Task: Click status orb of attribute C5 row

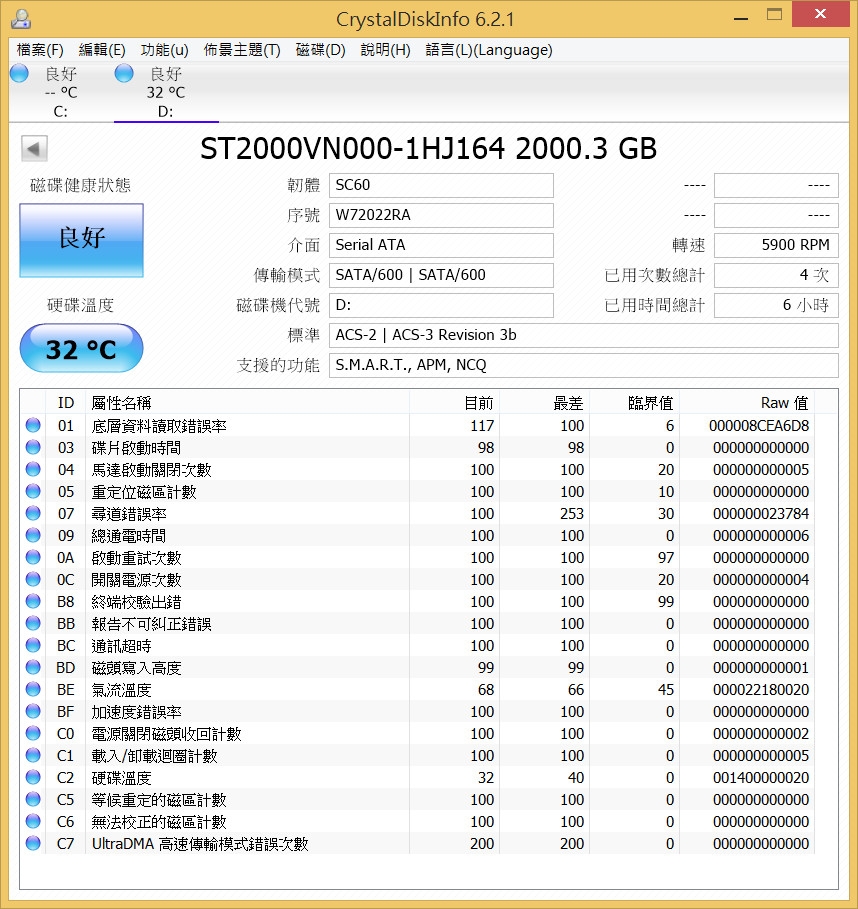Action: (33, 800)
